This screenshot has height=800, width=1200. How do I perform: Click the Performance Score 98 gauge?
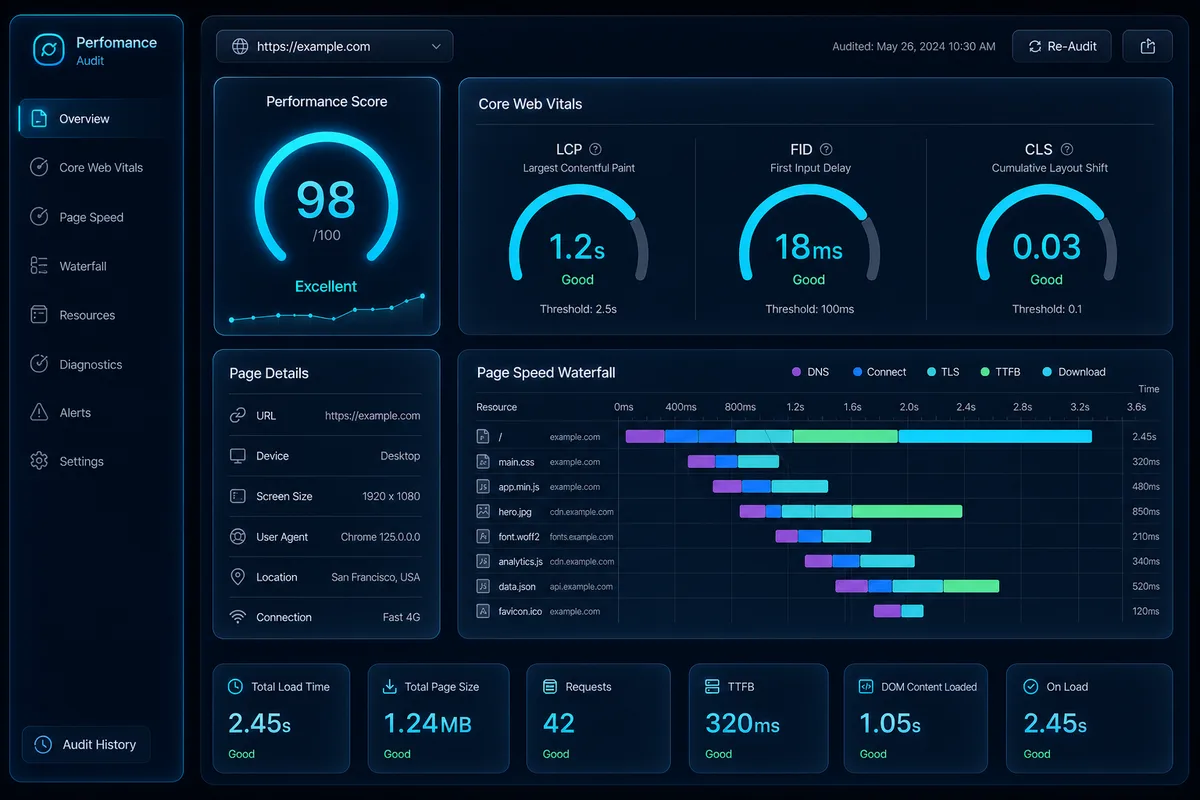point(326,199)
